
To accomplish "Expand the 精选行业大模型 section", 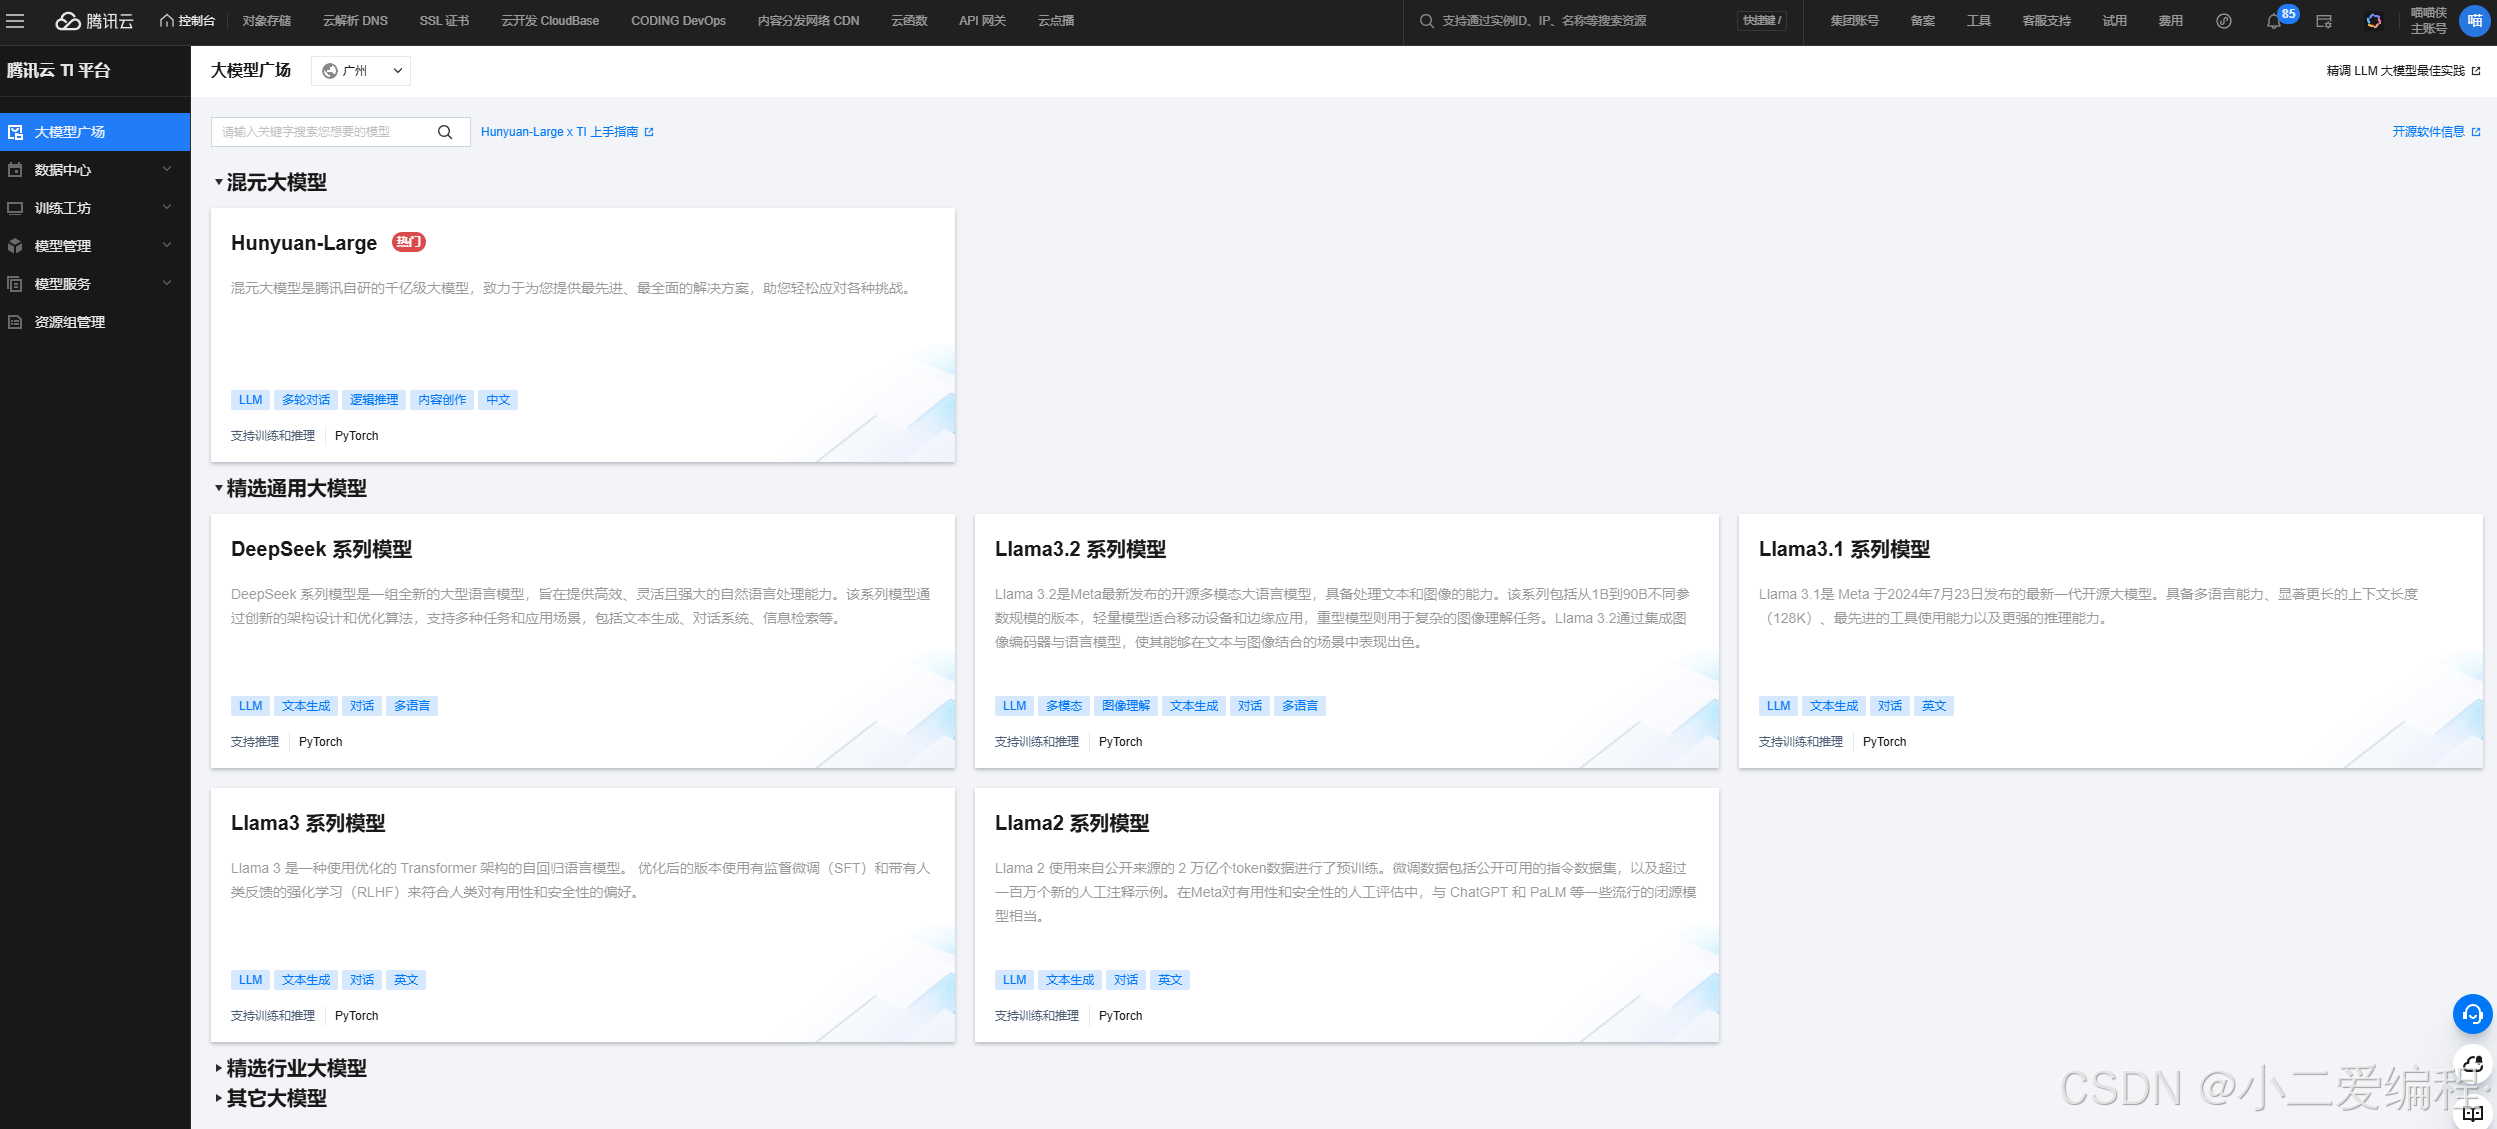I will click(x=296, y=1068).
